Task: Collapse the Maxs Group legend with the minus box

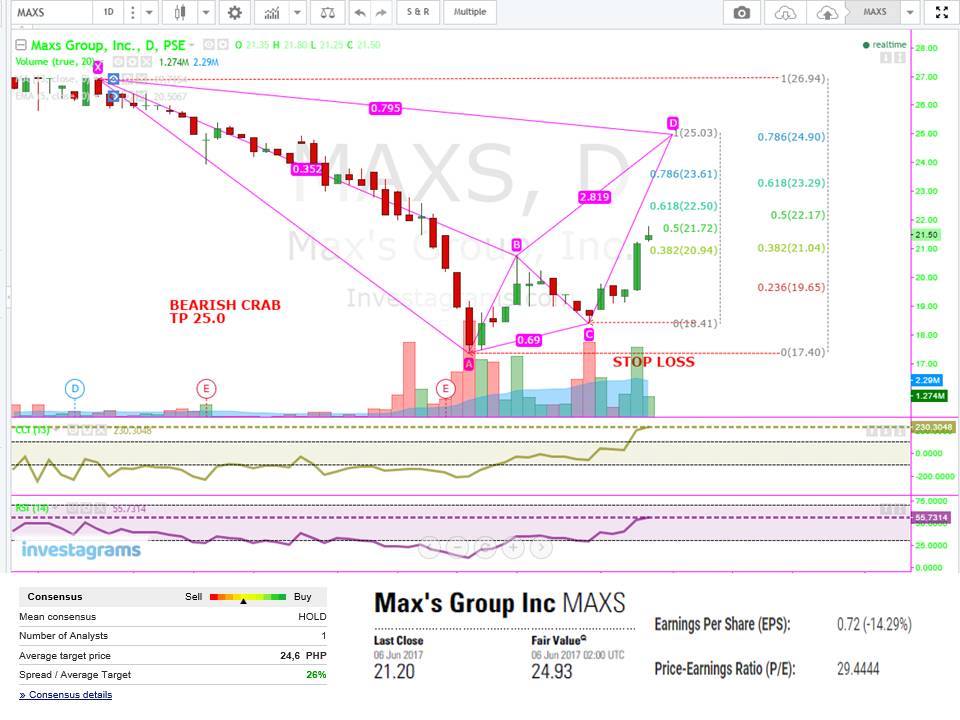Action: (x=19, y=45)
